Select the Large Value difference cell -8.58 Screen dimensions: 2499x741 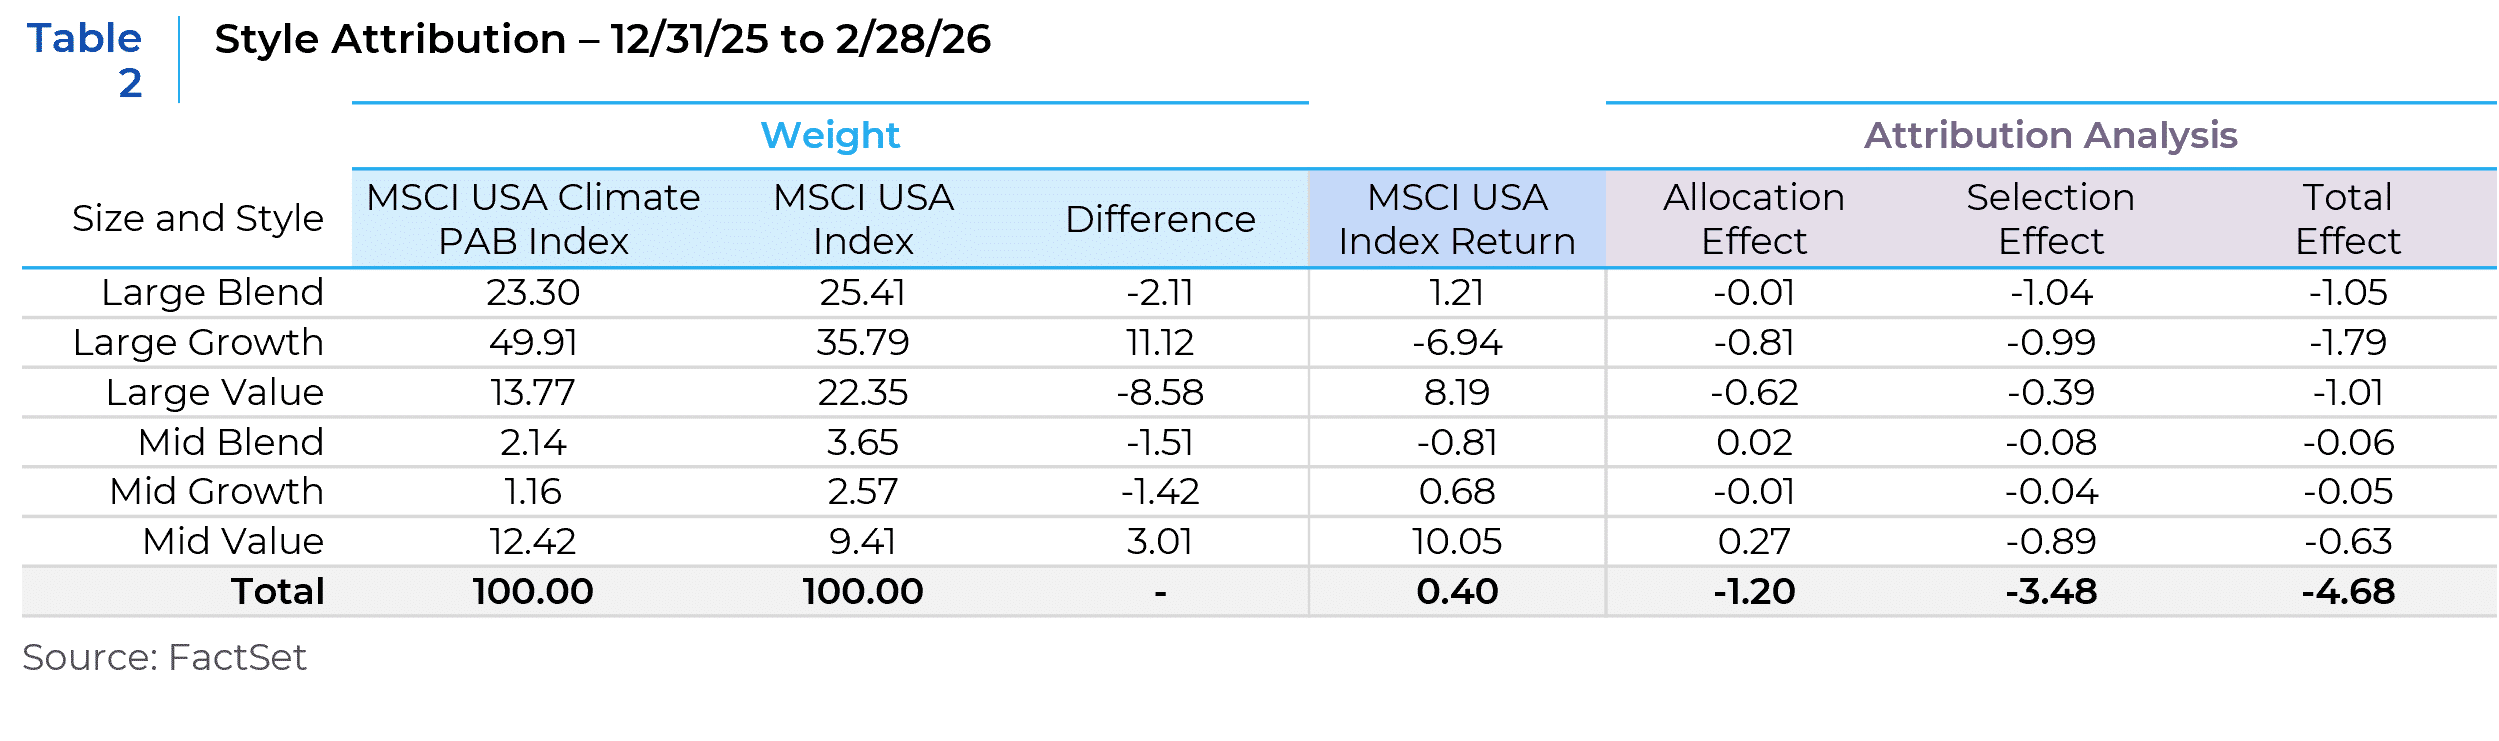point(1160,393)
